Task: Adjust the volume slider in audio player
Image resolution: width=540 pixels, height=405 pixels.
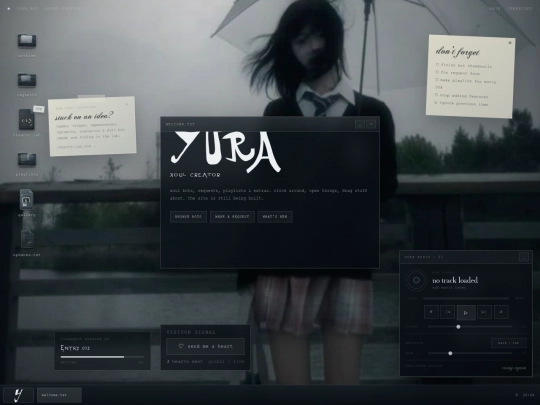Action: pyautogui.click(x=470, y=326)
